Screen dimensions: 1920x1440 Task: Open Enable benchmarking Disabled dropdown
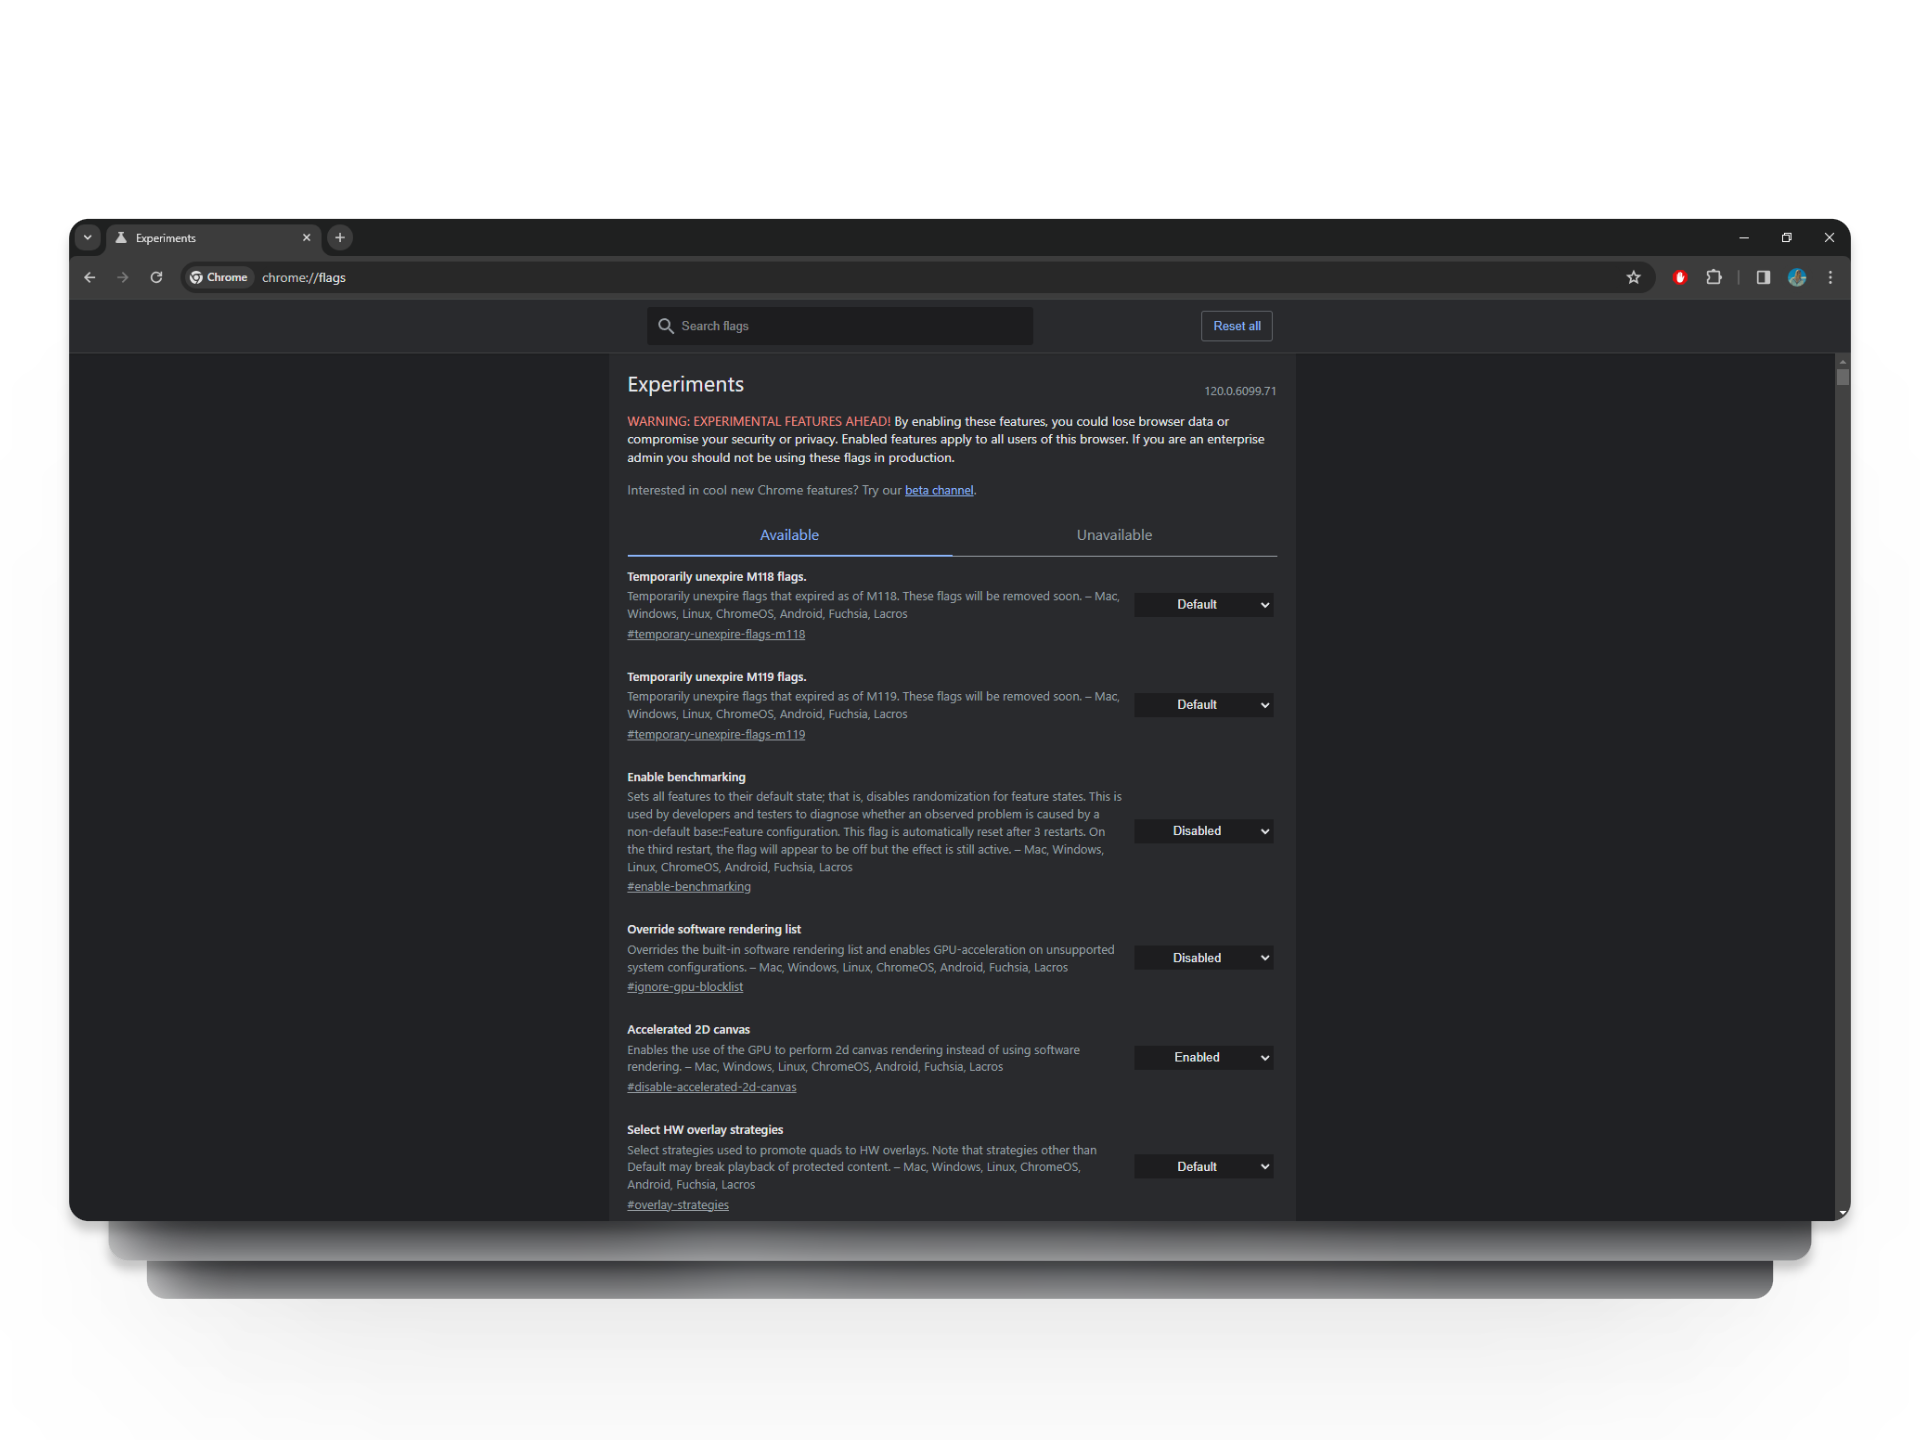coord(1203,831)
